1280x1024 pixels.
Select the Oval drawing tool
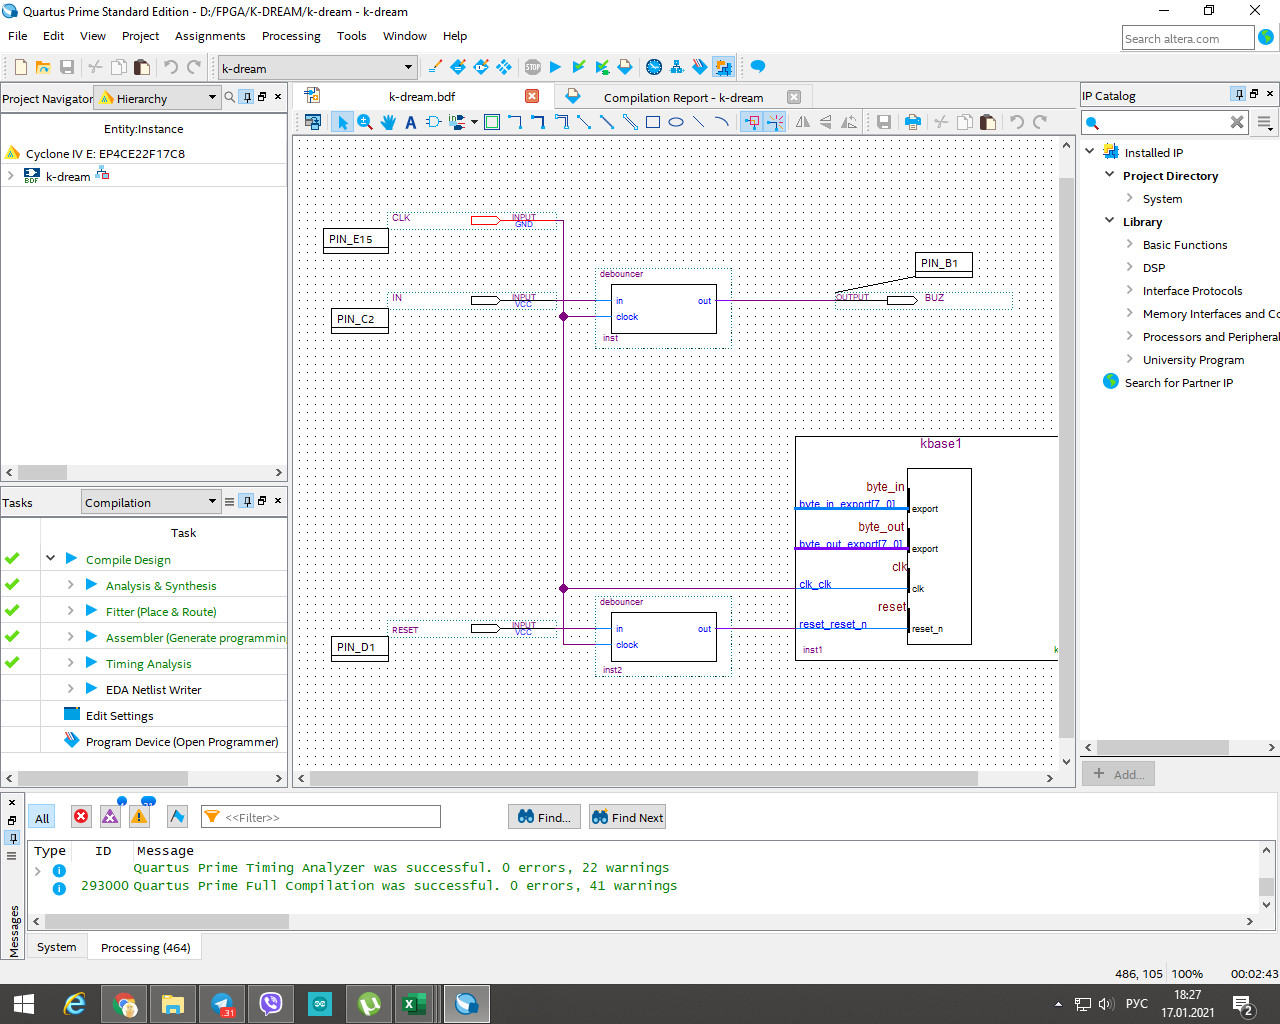click(x=676, y=122)
